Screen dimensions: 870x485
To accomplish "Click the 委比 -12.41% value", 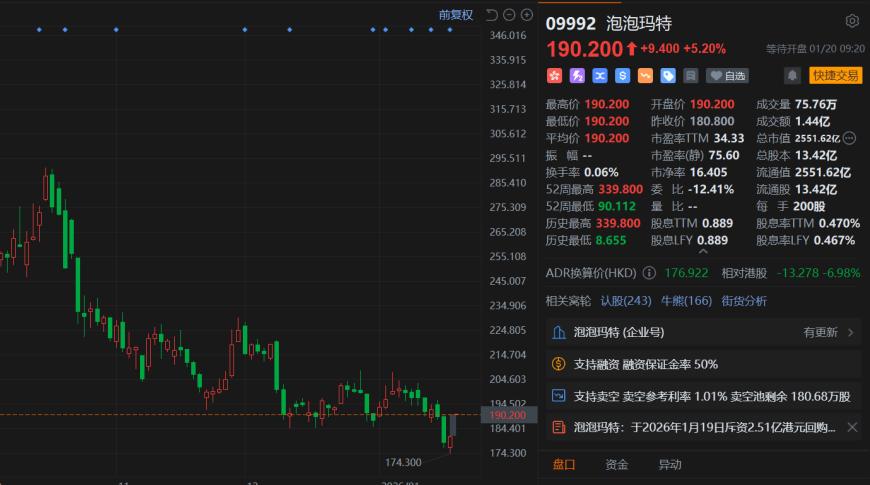I will pos(711,189).
